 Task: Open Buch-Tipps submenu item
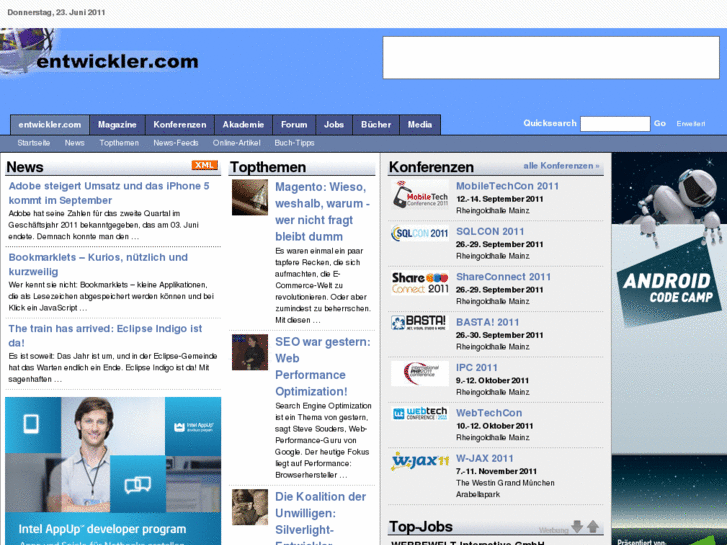pos(294,143)
